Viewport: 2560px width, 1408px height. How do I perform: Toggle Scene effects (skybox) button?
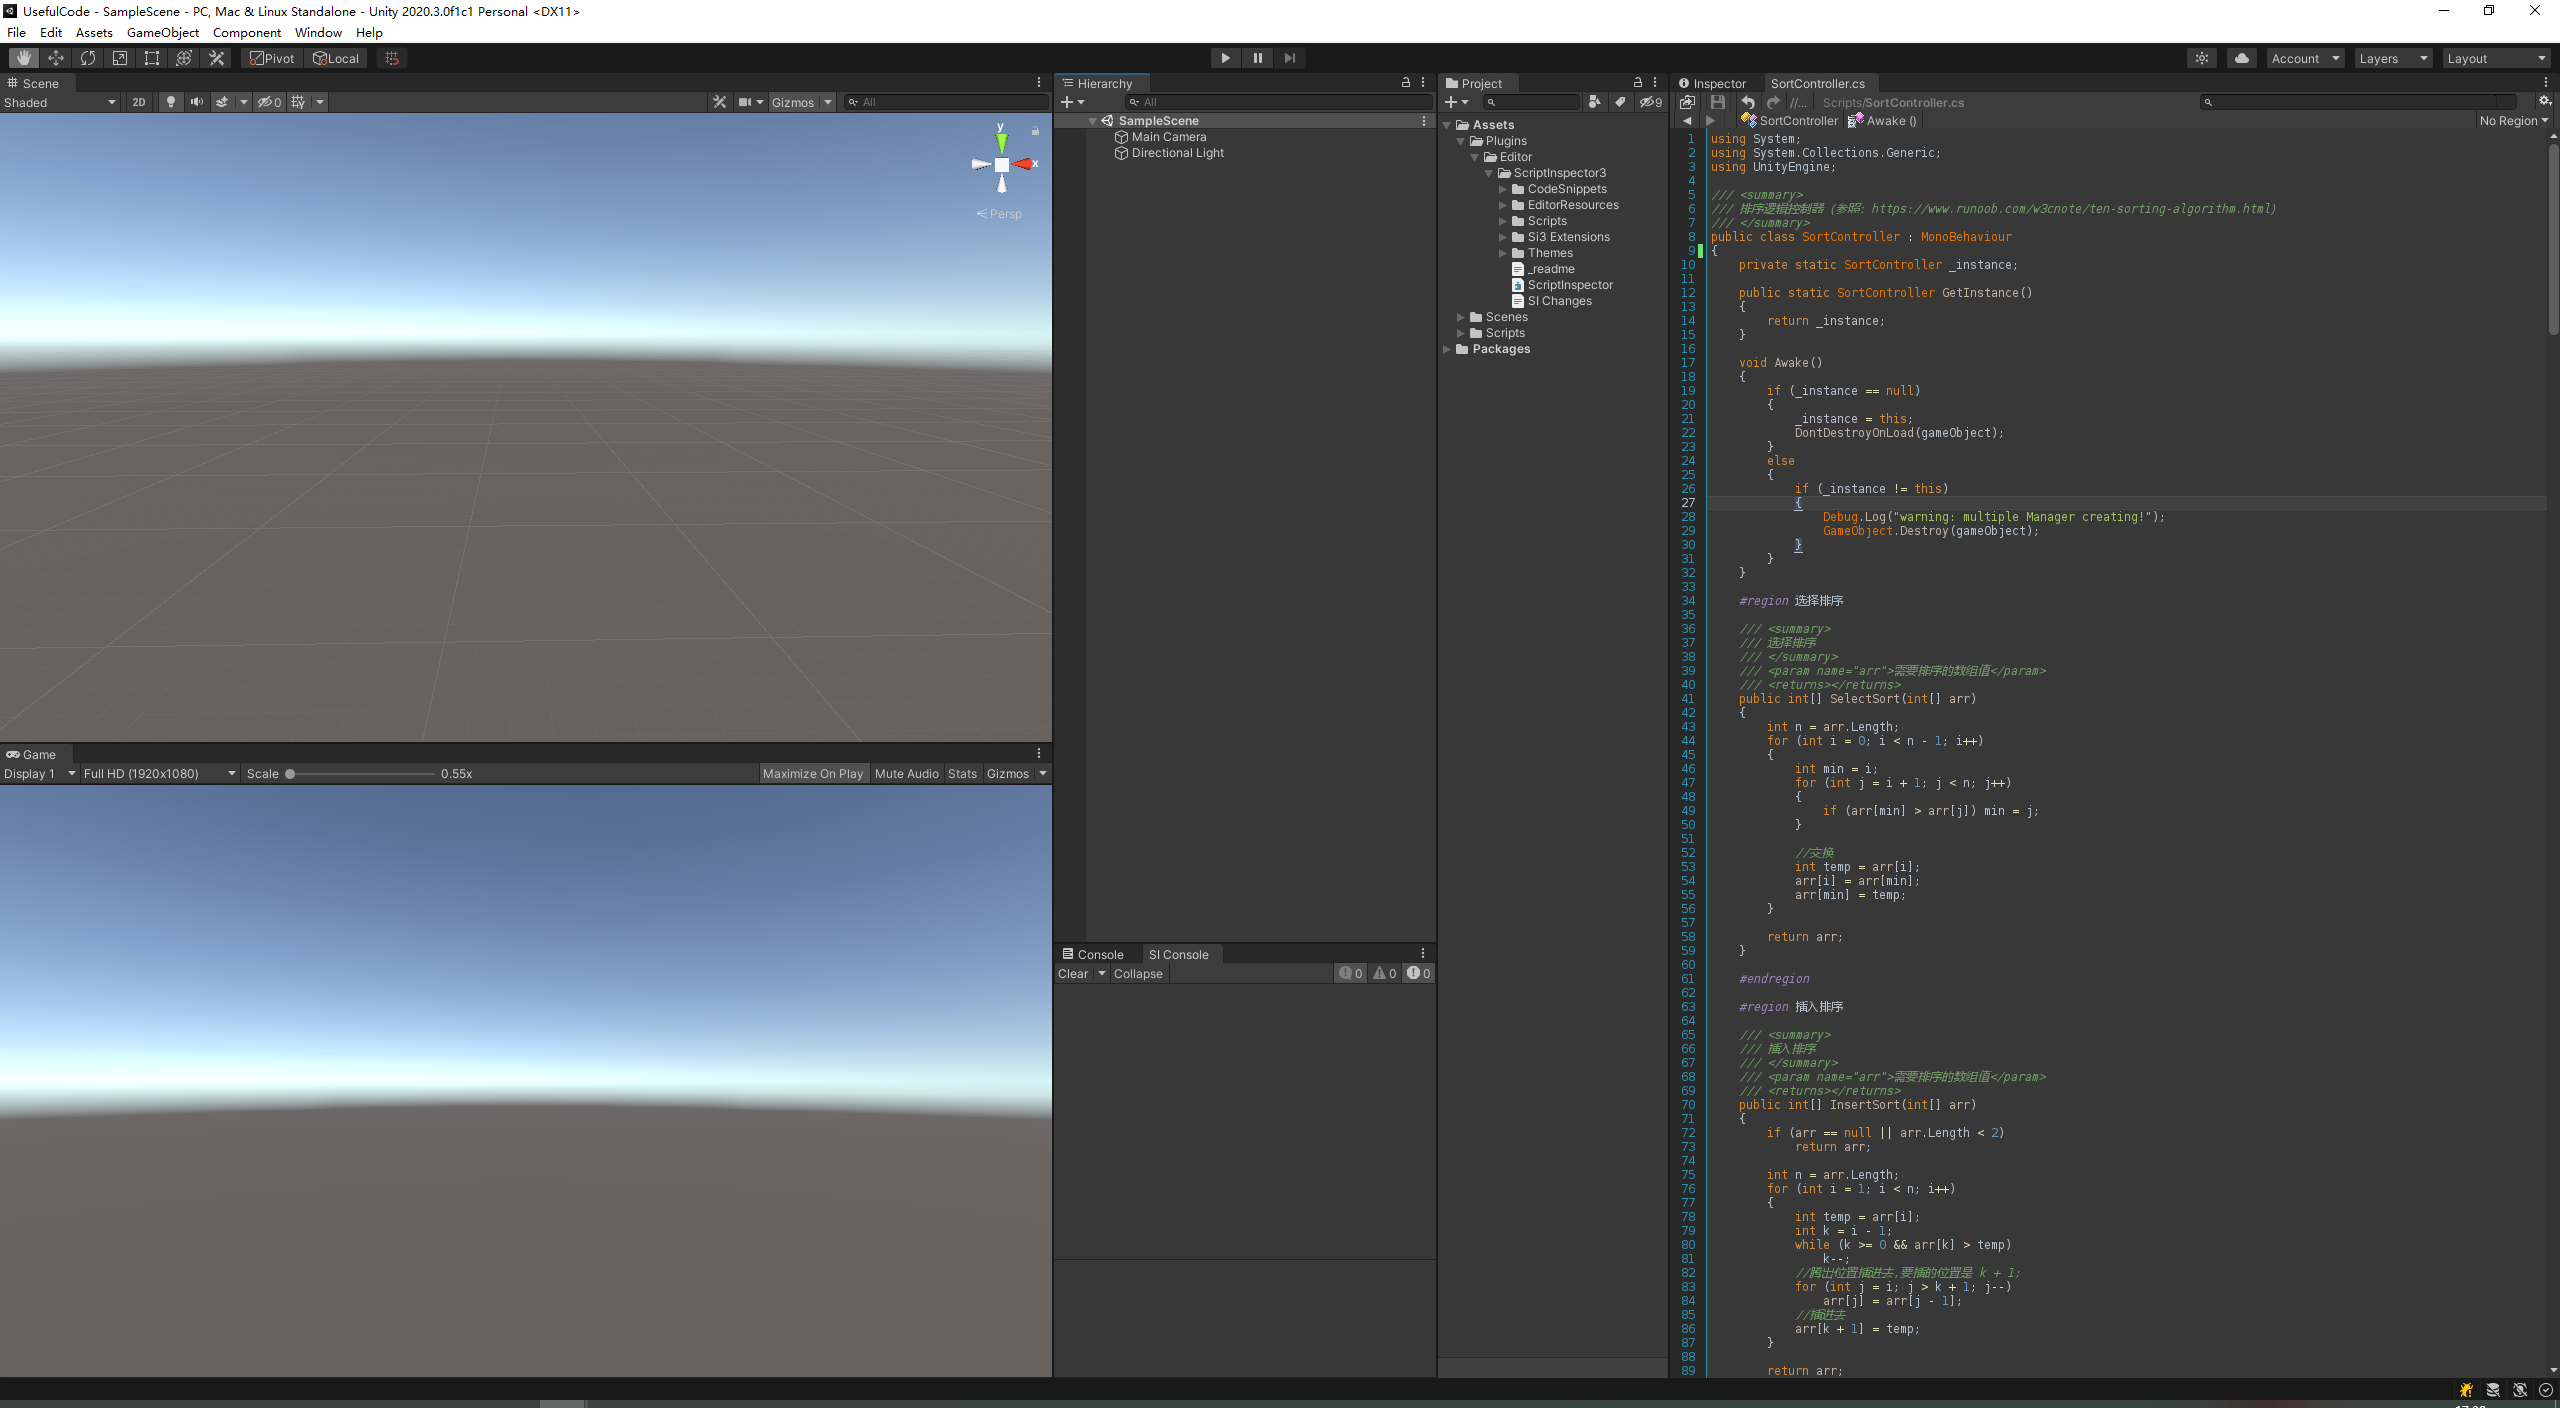(x=222, y=102)
